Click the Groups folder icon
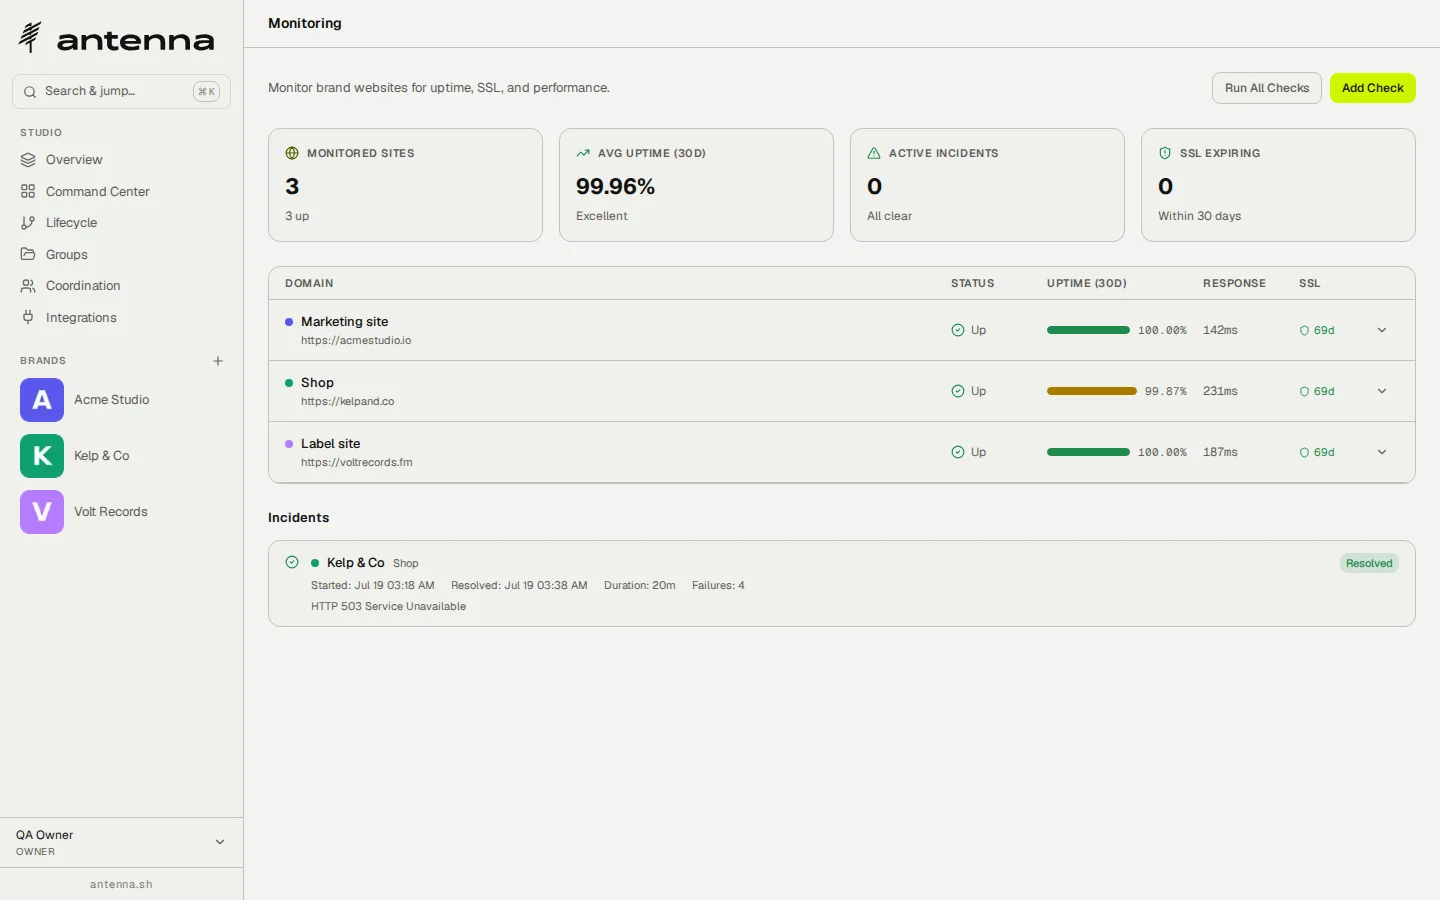Screen dimensions: 1440x900 (28, 254)
